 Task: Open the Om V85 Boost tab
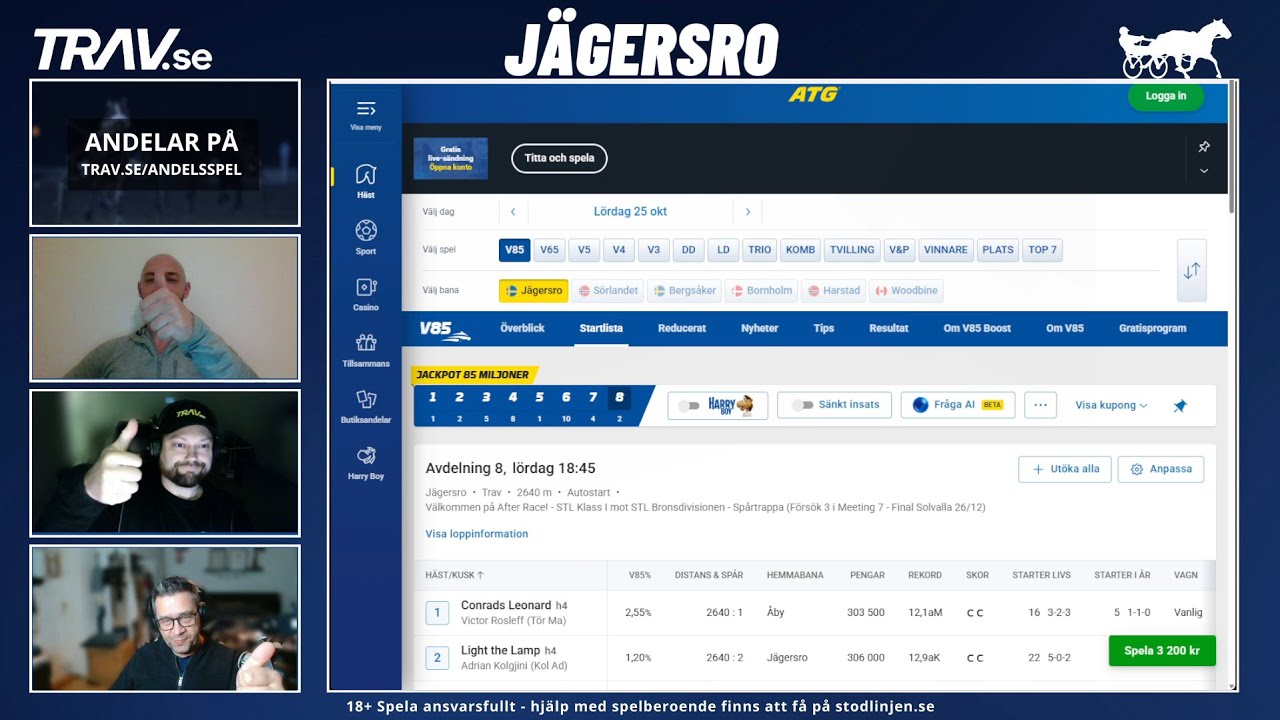click(977, 328)
